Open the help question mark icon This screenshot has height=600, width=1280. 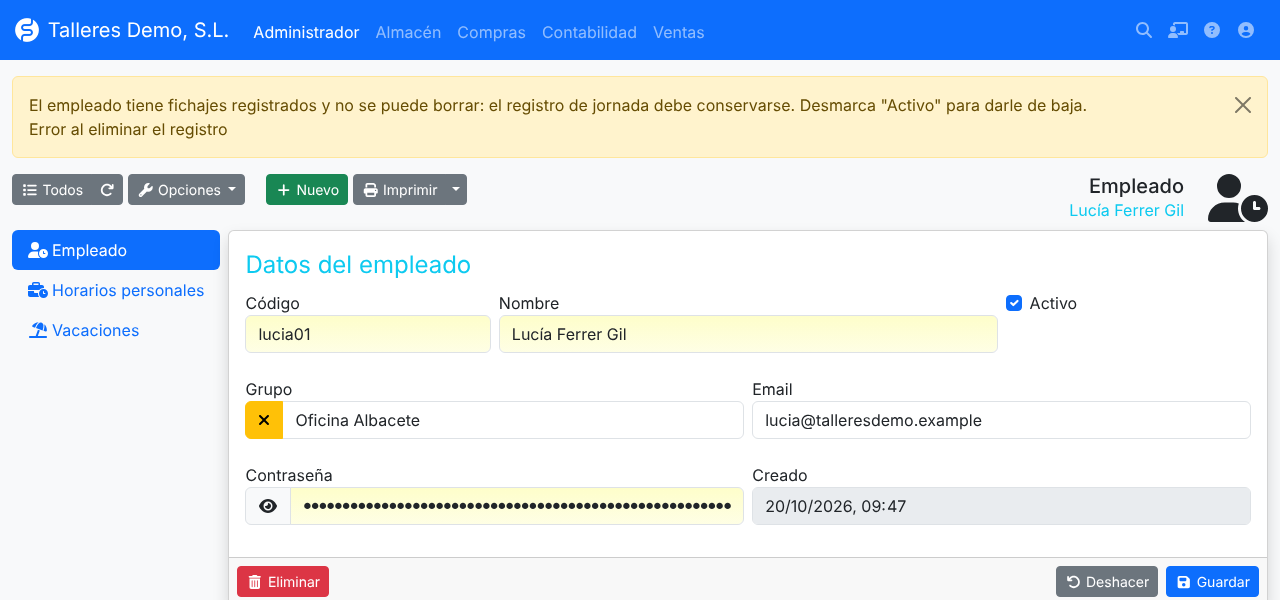1212,30
